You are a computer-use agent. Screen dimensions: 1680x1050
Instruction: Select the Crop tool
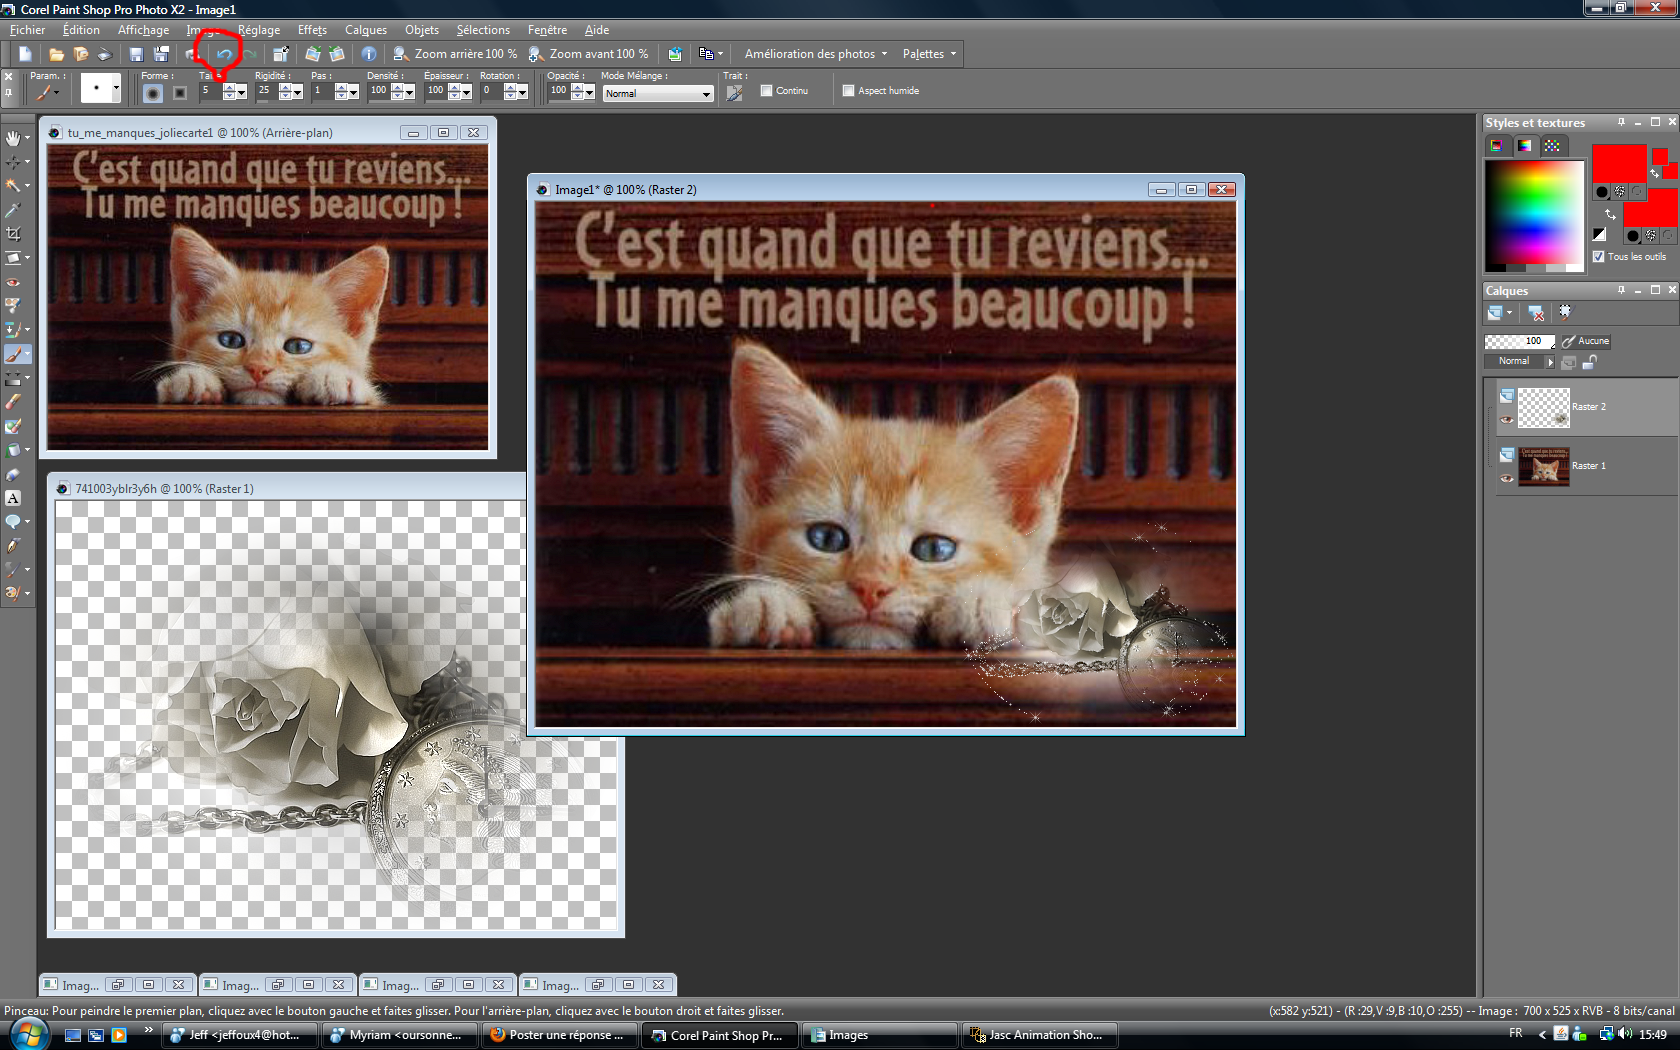tap(13, 234)
